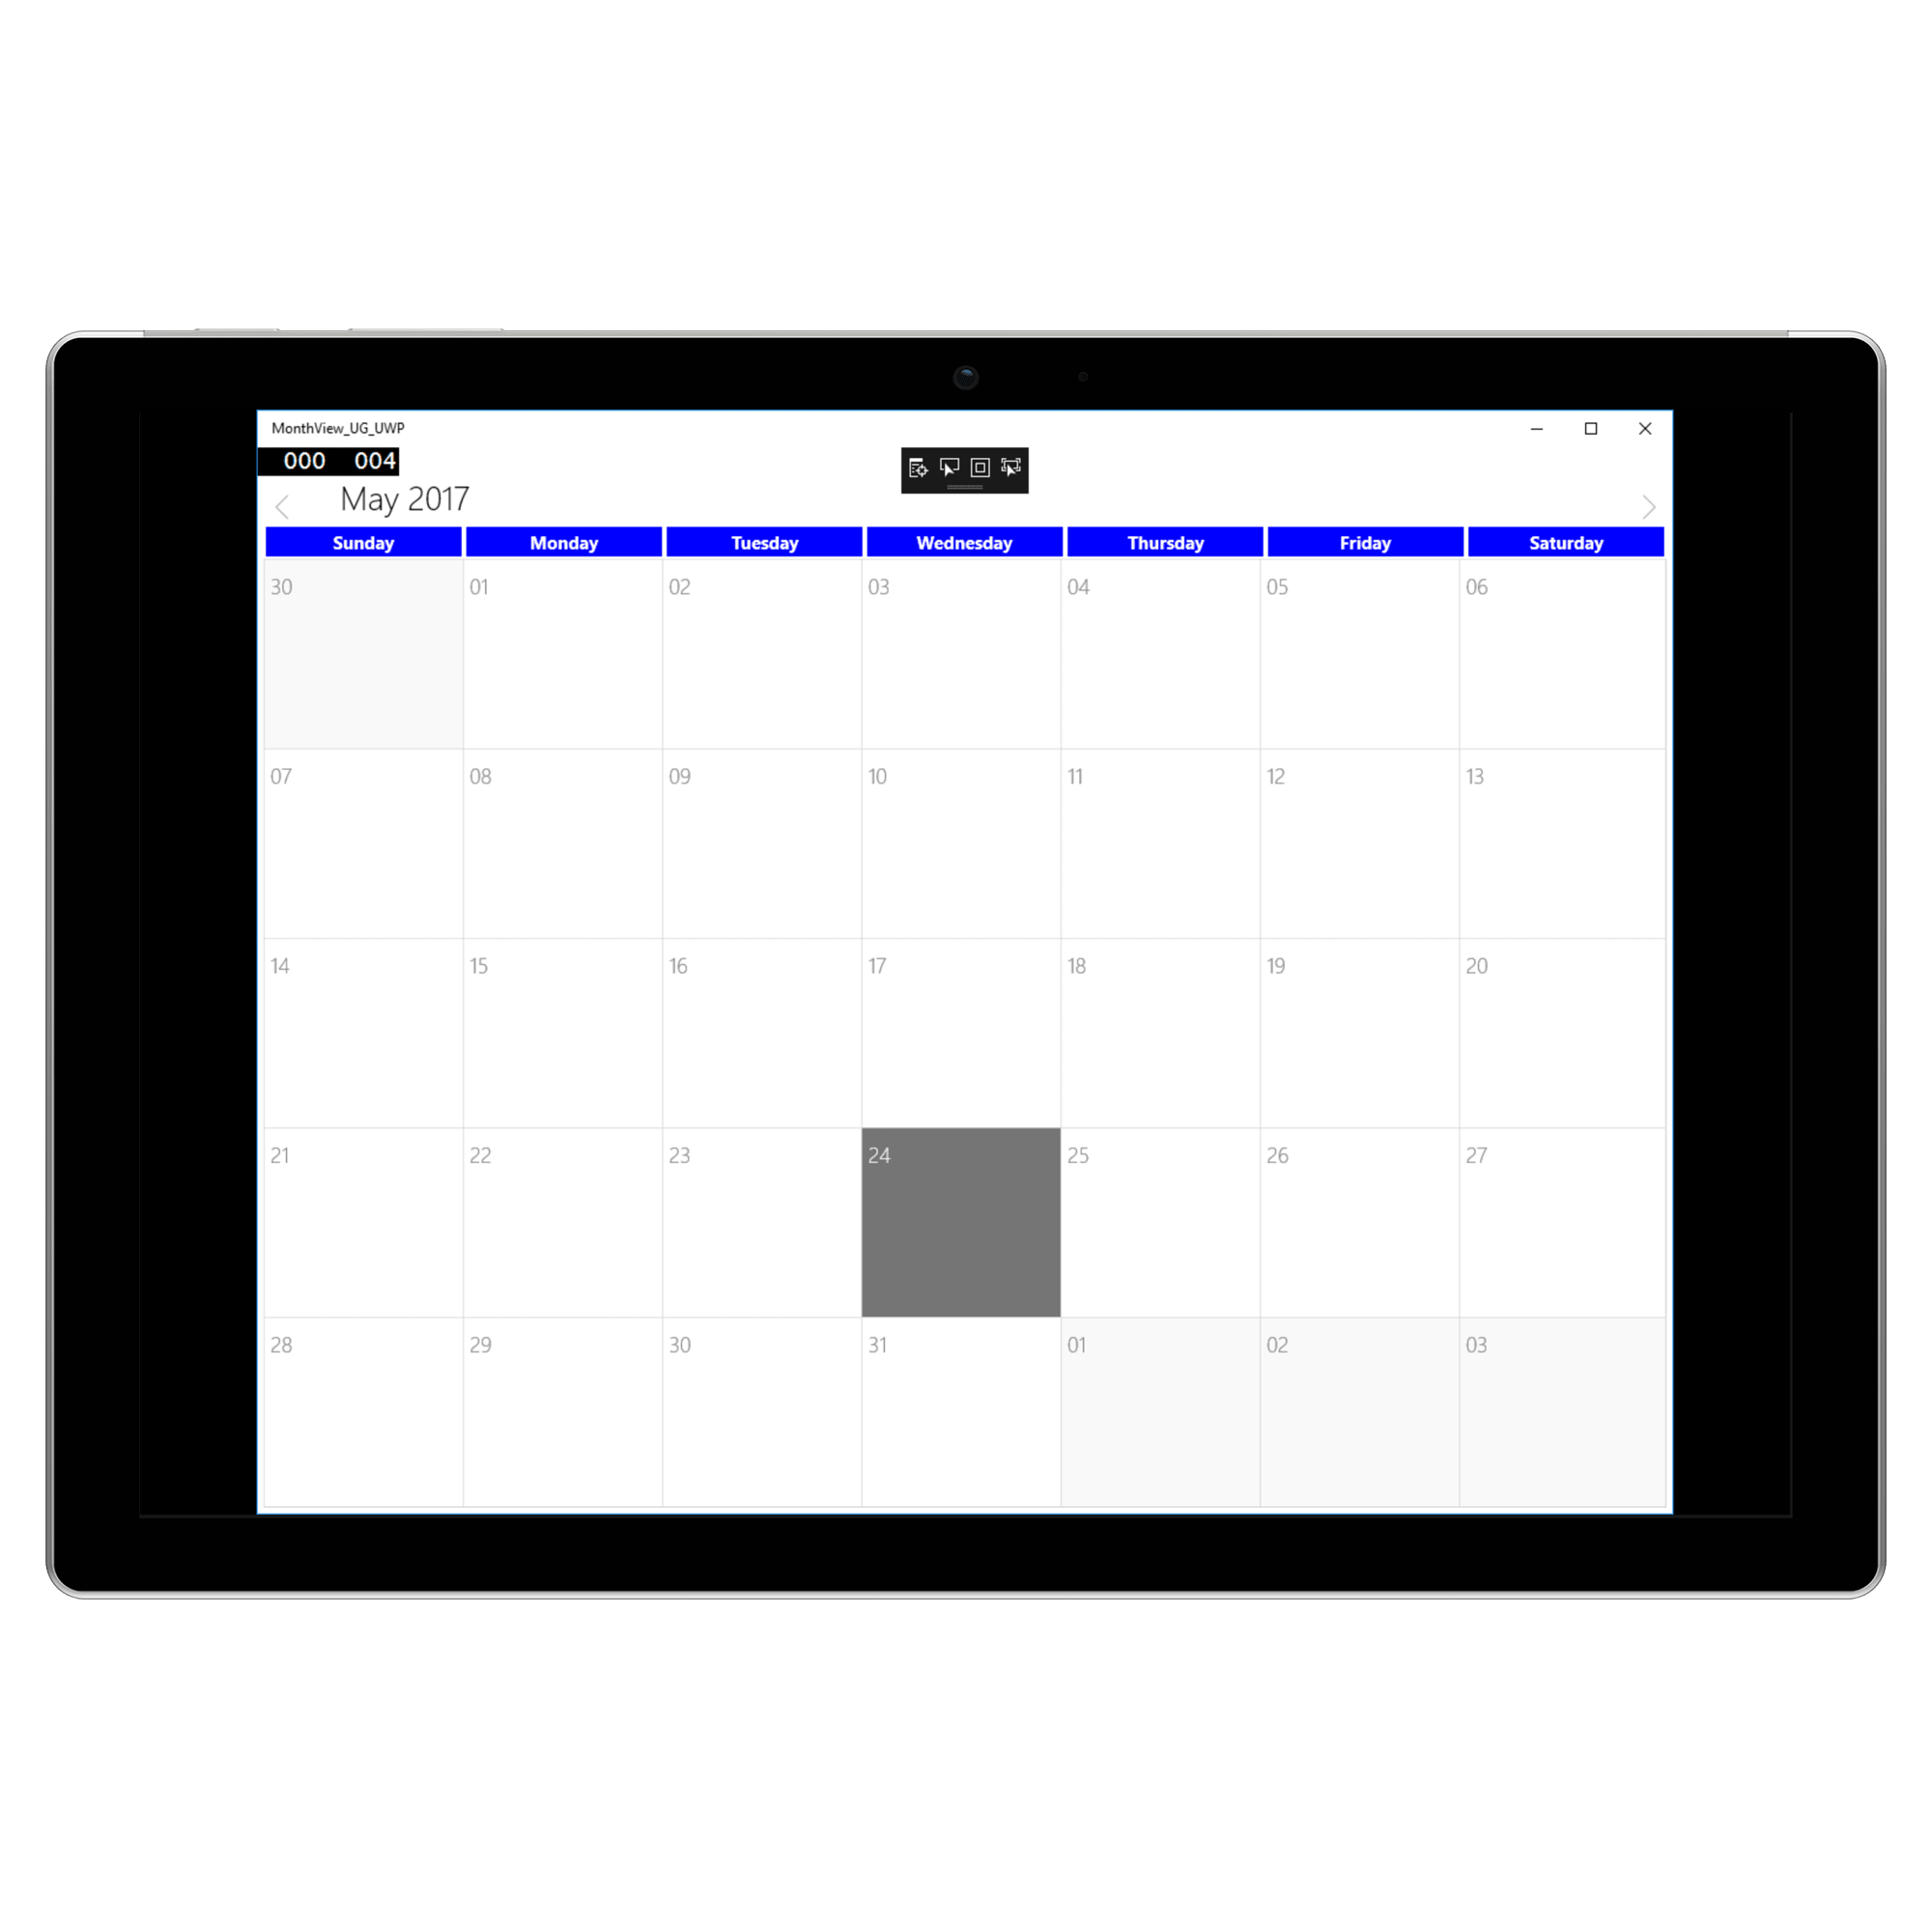
Task: Click the Friday column header
Action: (x=1364, y=541)
